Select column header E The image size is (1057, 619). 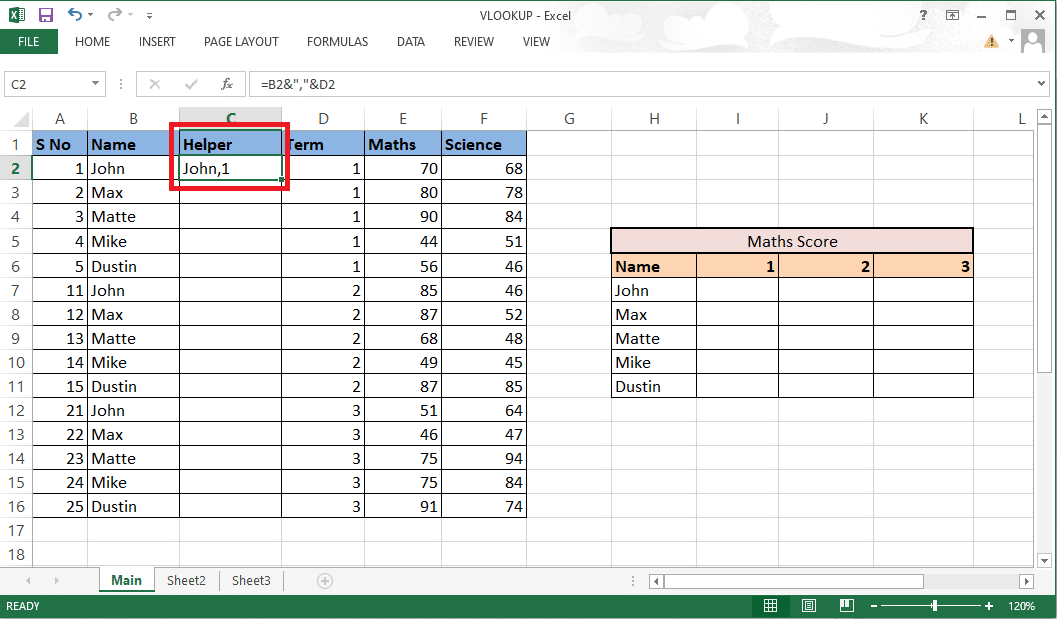click(x=403, y=119)
